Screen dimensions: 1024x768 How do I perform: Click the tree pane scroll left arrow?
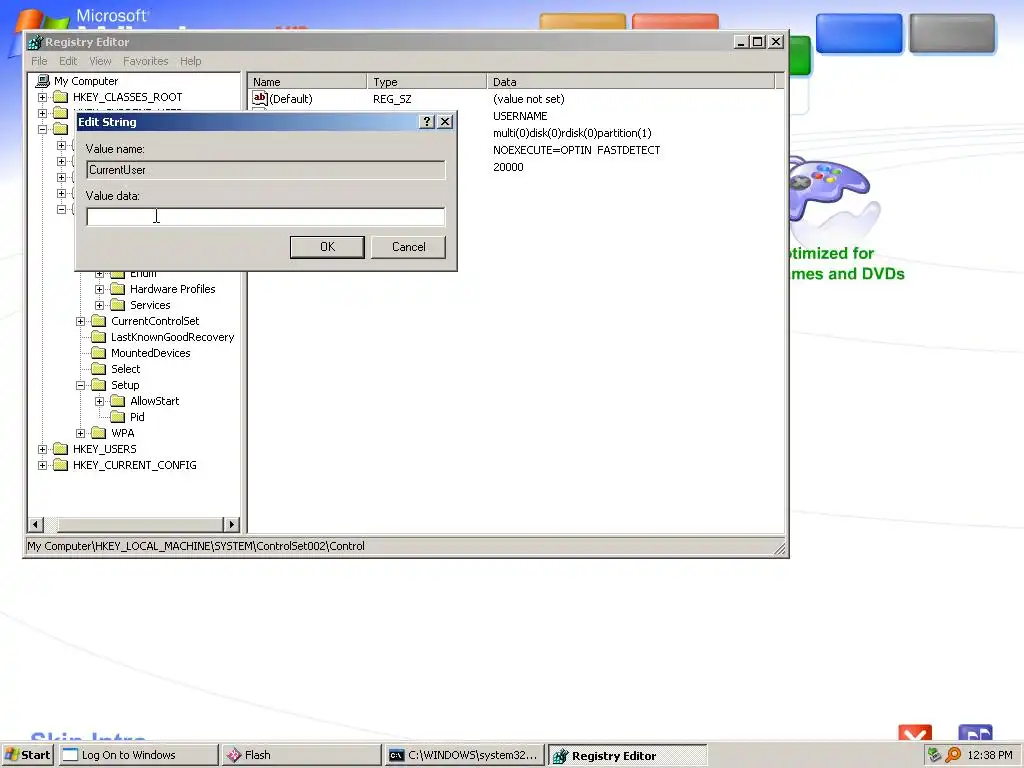click(x=36, y=524)
